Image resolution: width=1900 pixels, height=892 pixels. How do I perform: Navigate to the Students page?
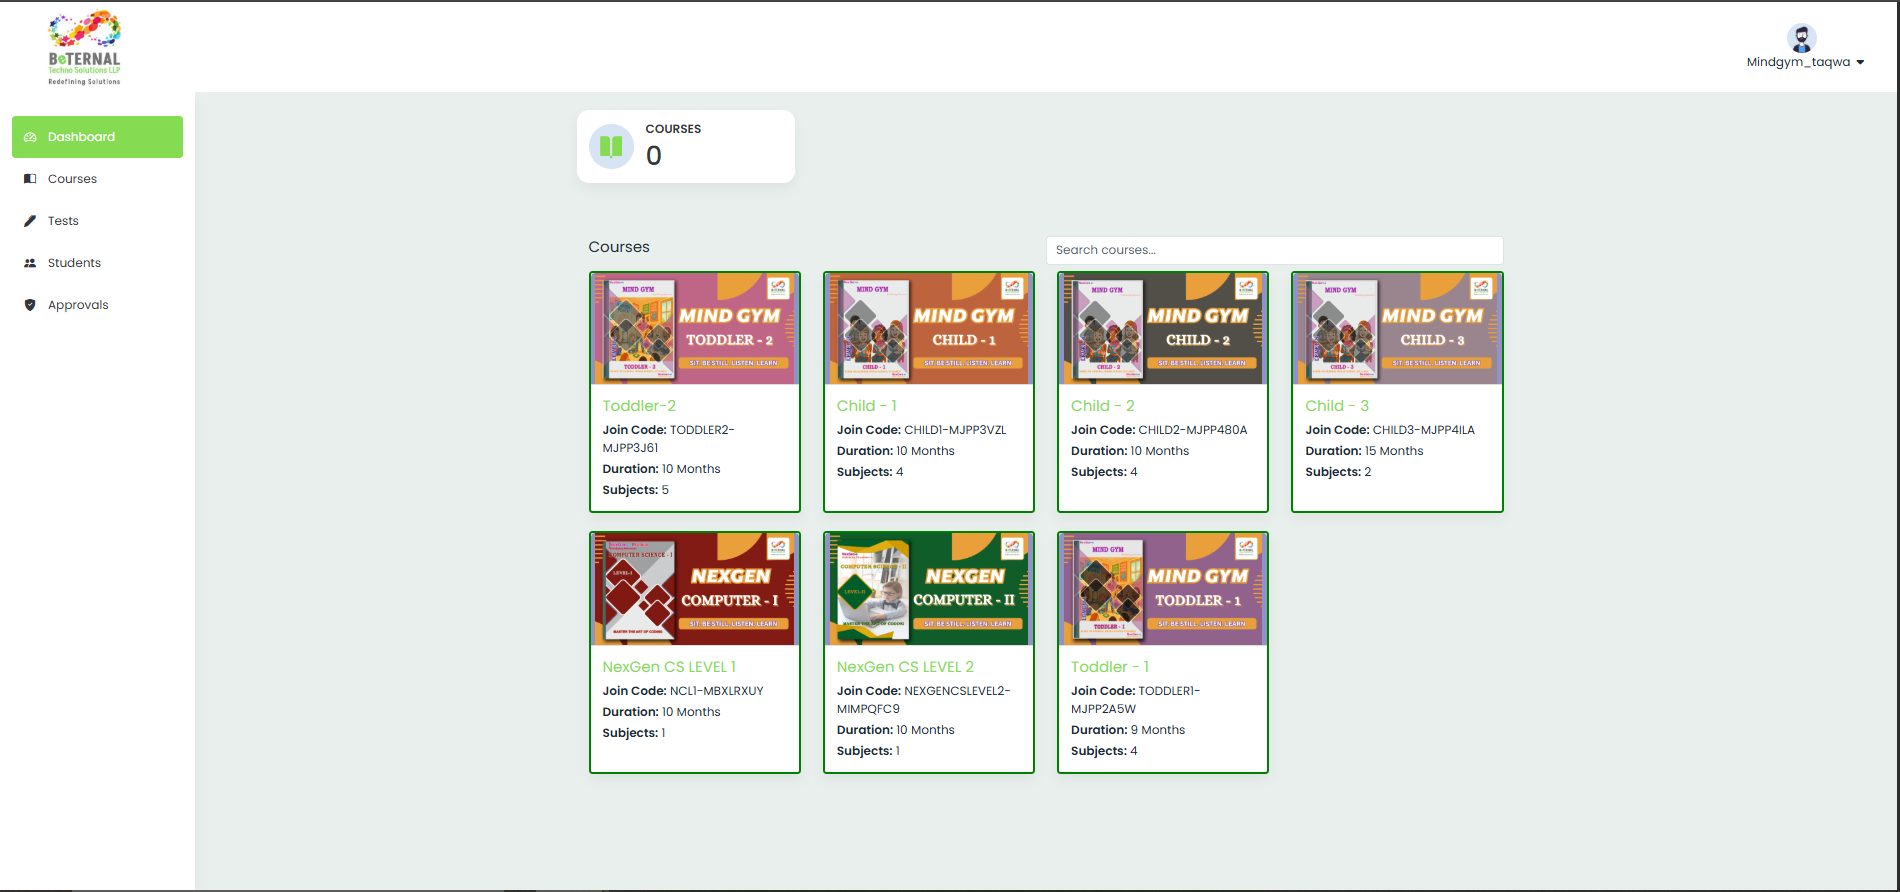97,263
